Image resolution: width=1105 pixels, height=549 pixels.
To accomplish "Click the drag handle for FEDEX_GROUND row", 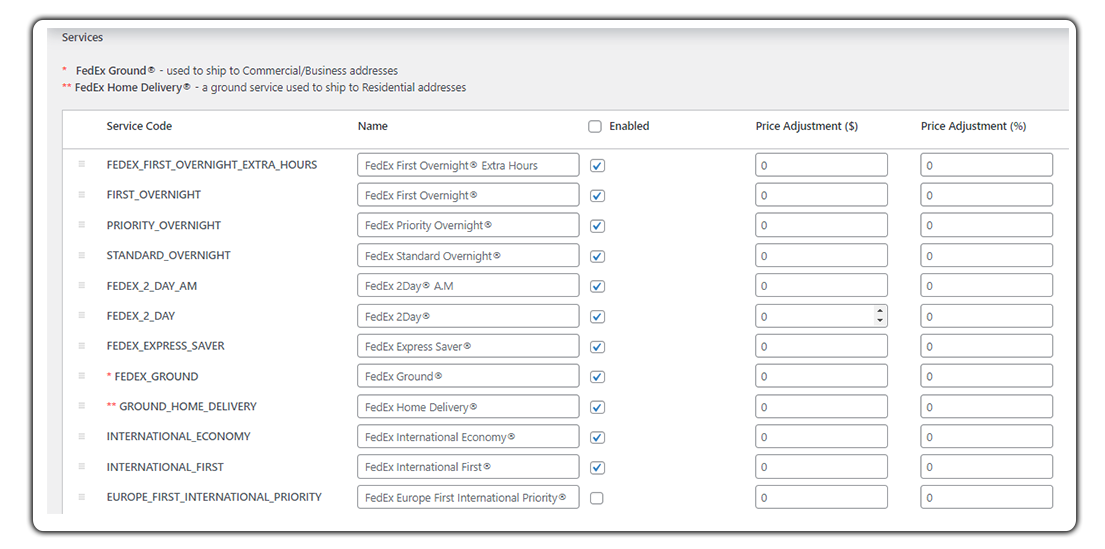I will [x=82, y=376].
